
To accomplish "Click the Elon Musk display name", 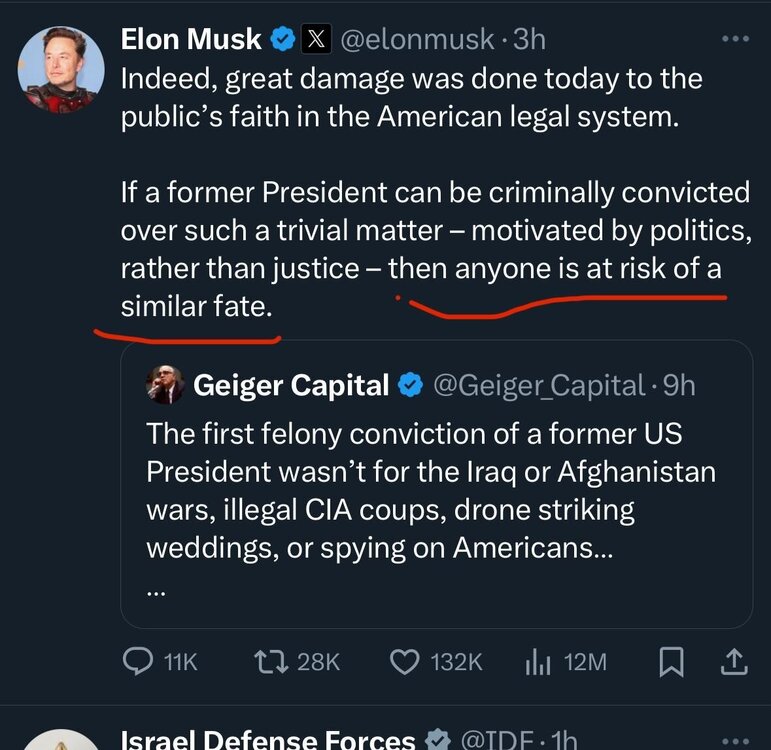I will click(191, 39).
